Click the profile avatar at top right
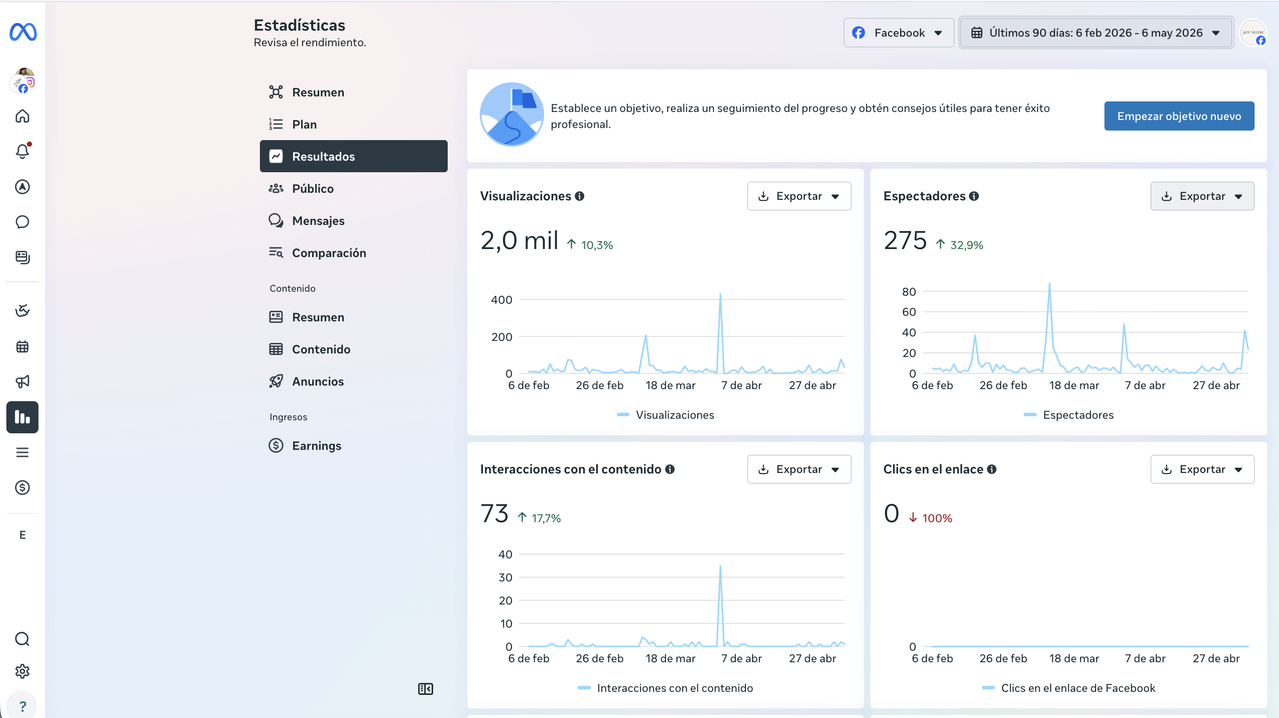Viewport: 1279px width, 718px height. click(1253, 33)
